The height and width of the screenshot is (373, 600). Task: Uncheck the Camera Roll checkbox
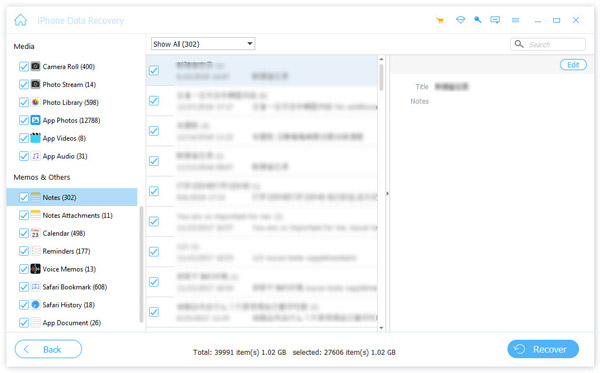click(x=24, y=67)
